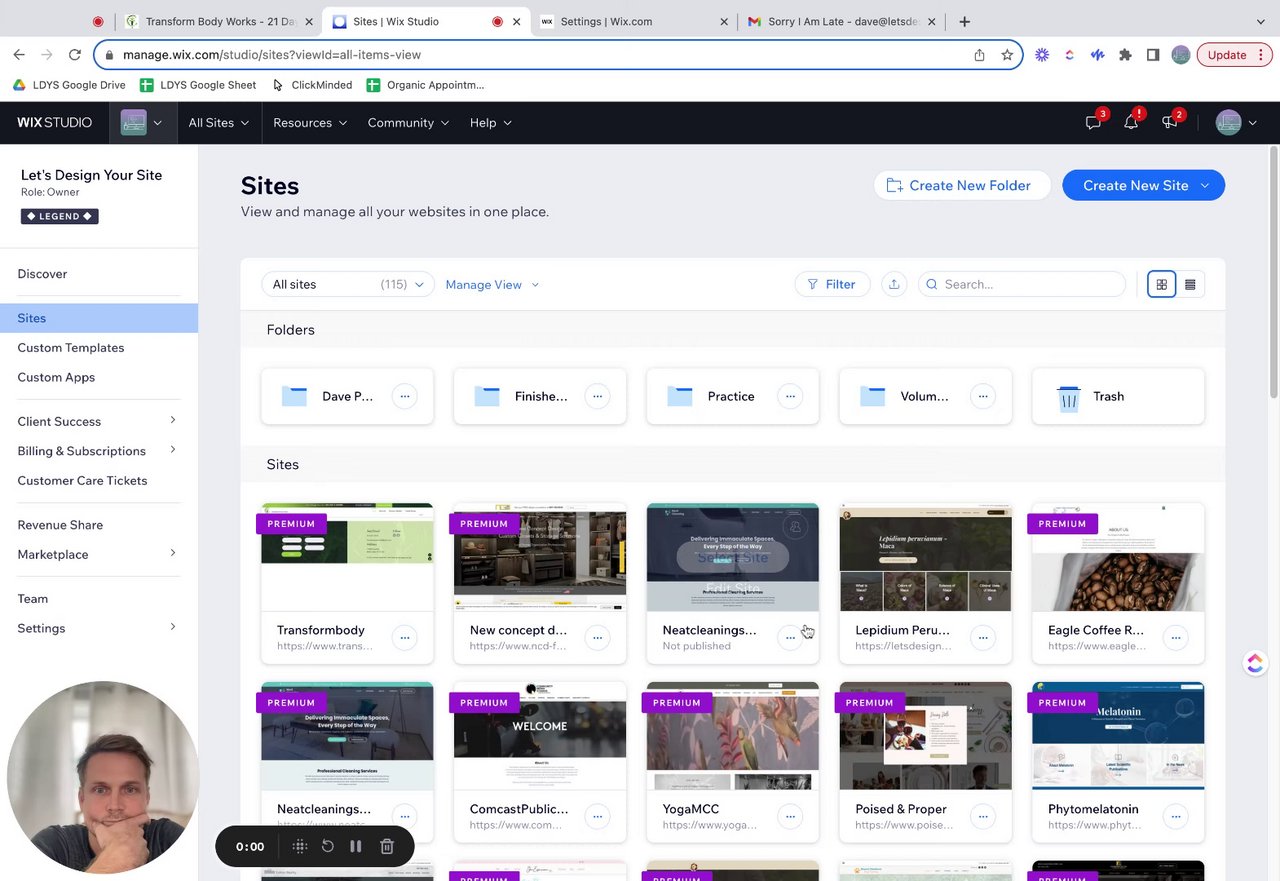The width and height of the screenshot is (1280, 881).
Task: Restart the screen recording
Action: tap(327, 847)
